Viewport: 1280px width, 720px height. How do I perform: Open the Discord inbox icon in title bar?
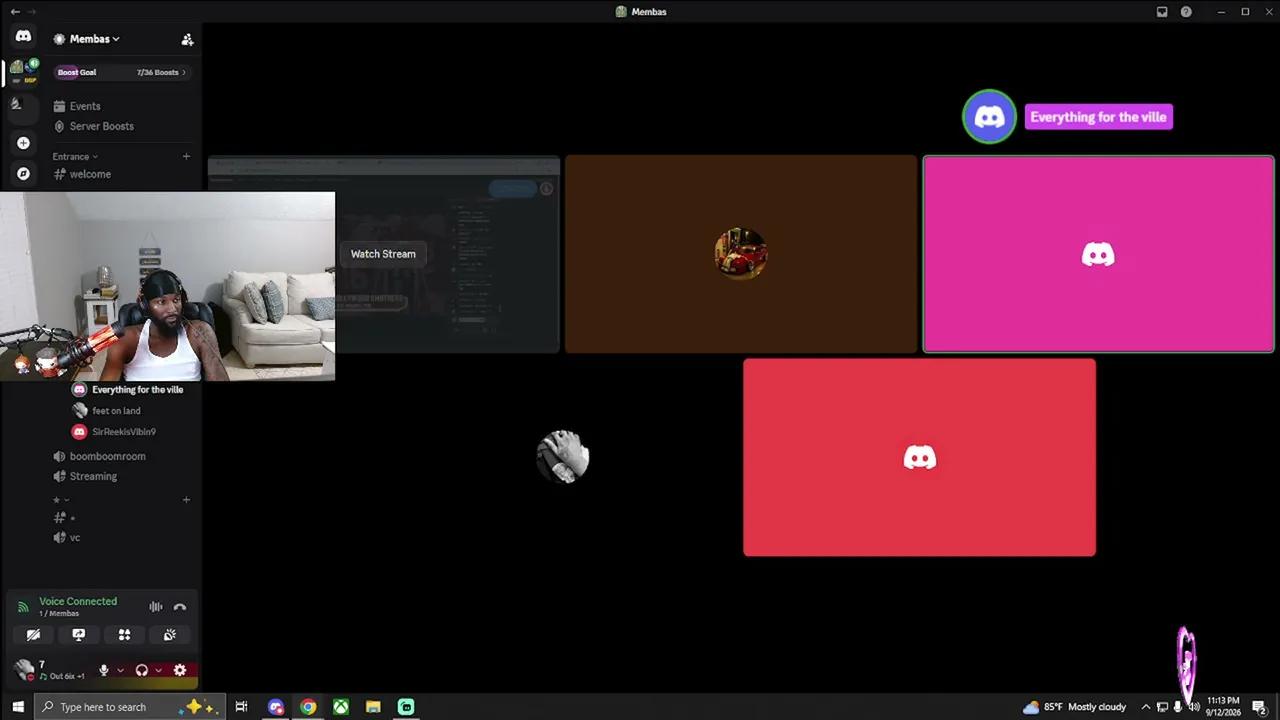pyautogui.click(x=1162, y=12)
